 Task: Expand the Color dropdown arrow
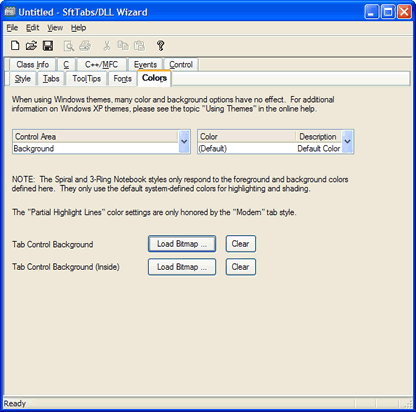(347, 142)
